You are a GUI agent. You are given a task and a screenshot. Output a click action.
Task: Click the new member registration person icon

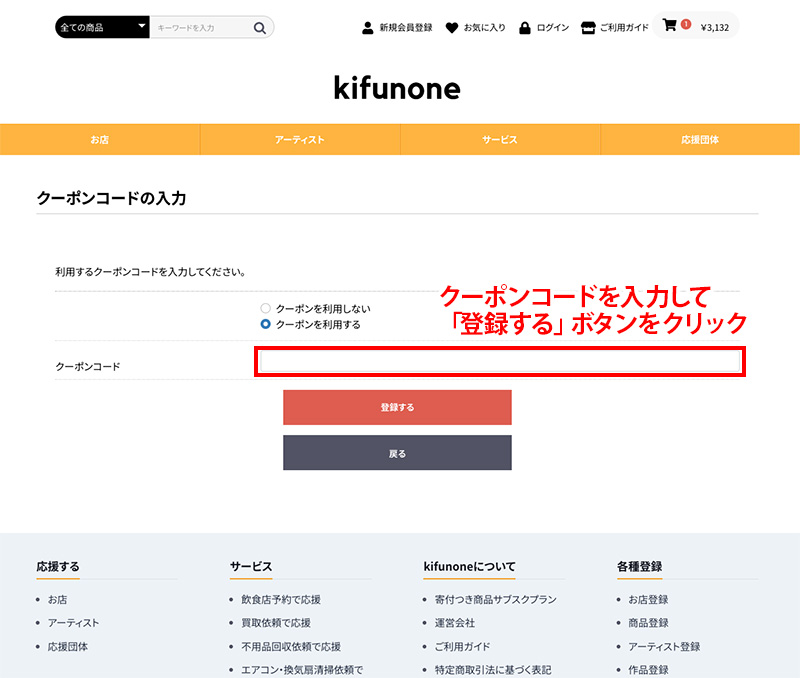[x=367, y=28]
